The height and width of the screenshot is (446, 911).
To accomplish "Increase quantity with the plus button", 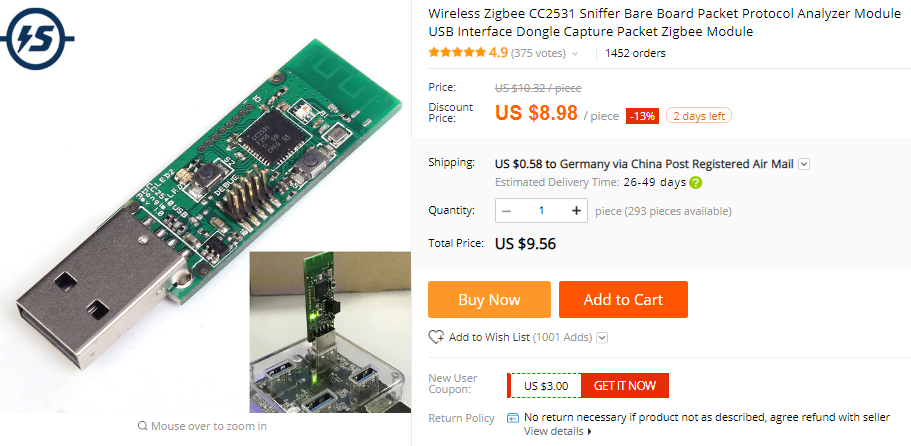I will tap(576, 211).
